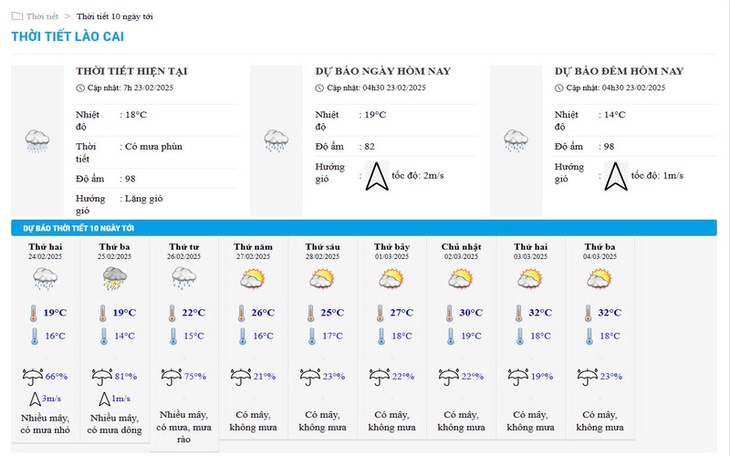Click partly sunny icon for Thứ năm 27/02/2025
730x456 pixels.
(253, 279)
